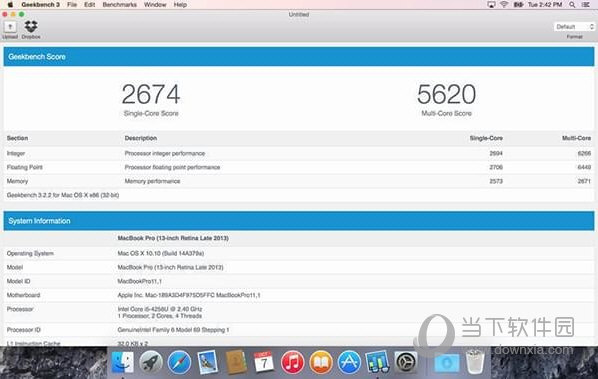The height and width of the screenshot is (379, 598).
Task: Launch Safari from the Dock
Action: [179, 362]
